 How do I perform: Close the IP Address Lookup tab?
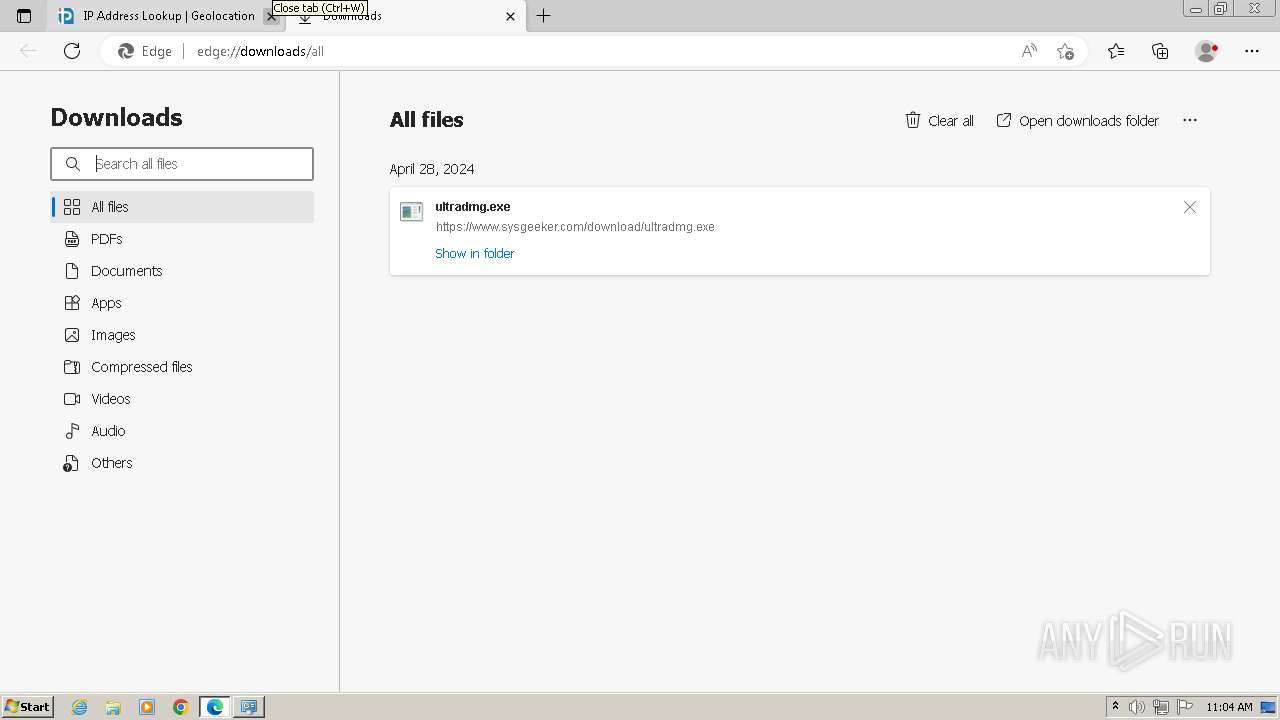click(x=271, y=16)
